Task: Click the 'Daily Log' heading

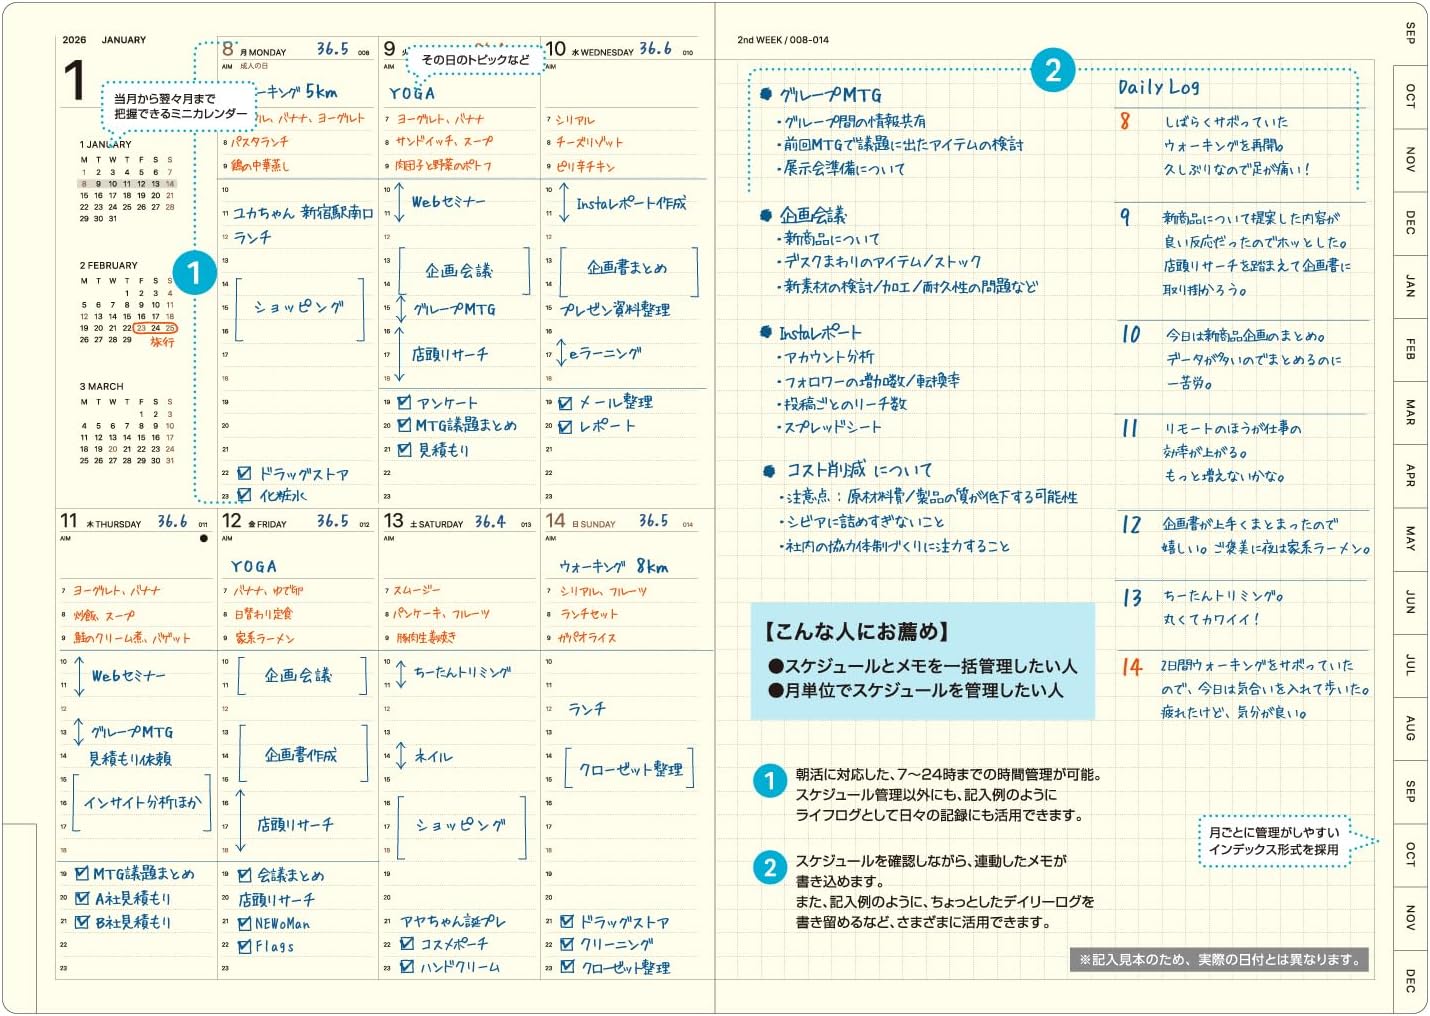Action: tap(1158, 88)
